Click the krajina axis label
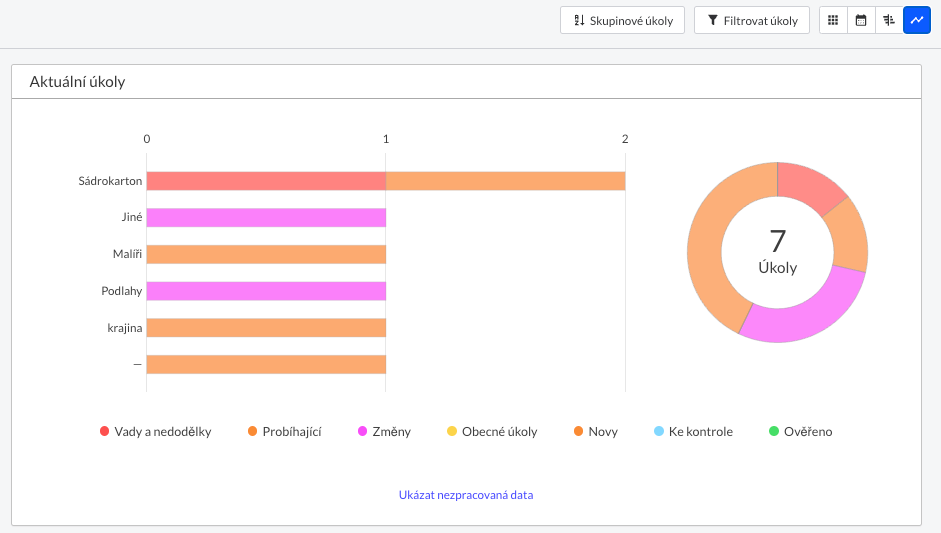 click(124, 328)
